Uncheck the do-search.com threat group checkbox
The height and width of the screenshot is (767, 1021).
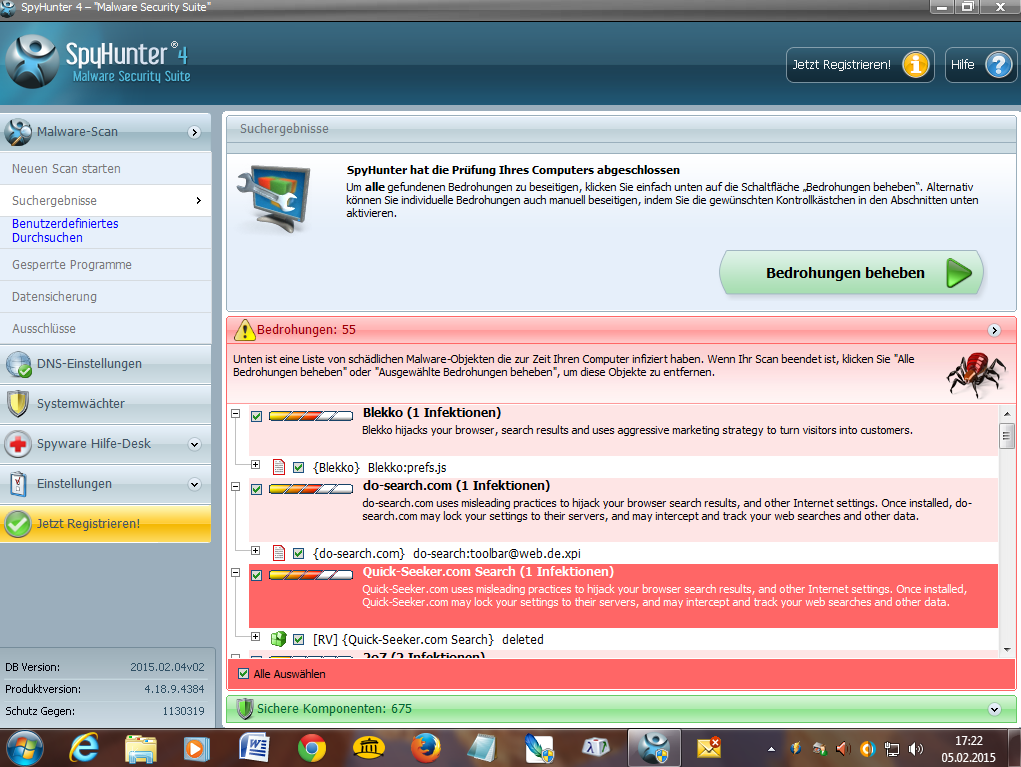pos(257,489)
